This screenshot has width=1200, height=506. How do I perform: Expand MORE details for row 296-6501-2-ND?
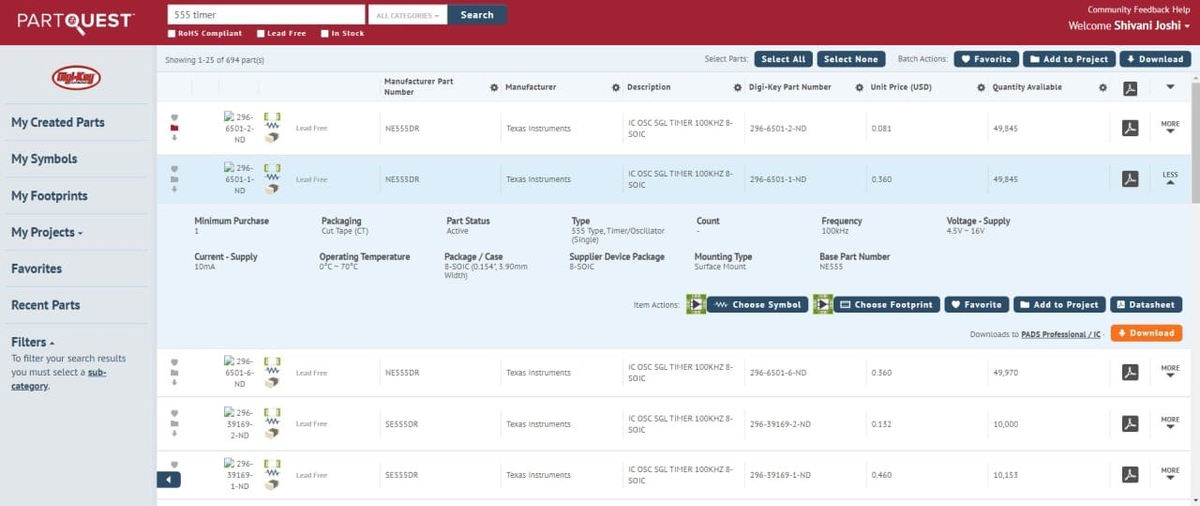tap(1170, 128)
